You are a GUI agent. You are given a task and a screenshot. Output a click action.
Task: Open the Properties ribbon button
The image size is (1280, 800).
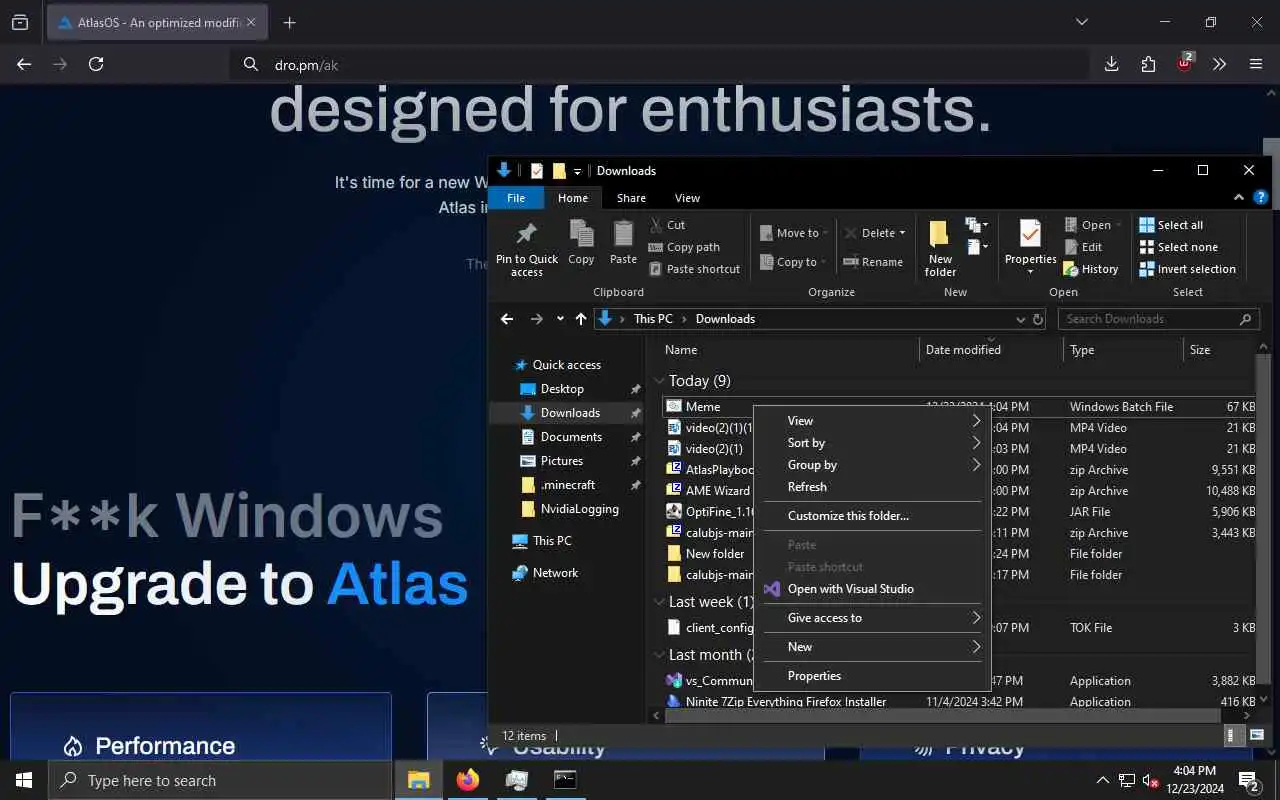pos(1030,248)
